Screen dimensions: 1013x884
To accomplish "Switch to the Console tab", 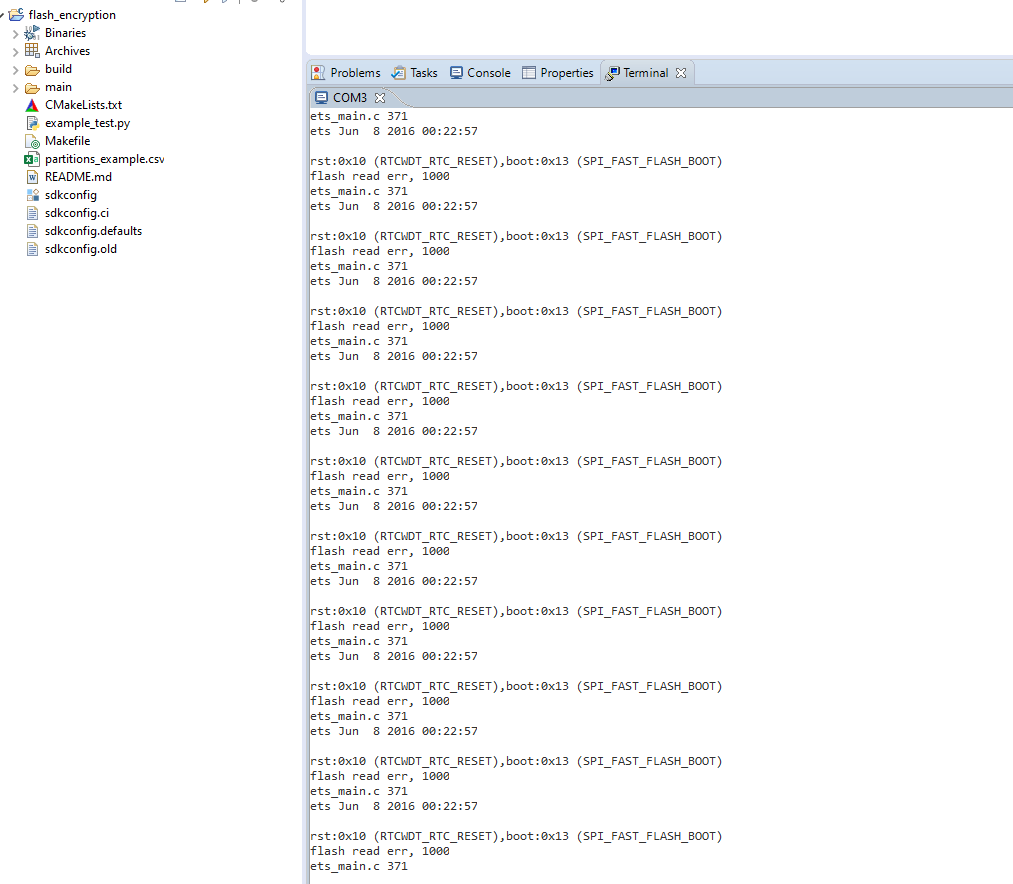I will click(x=480, y=72).
